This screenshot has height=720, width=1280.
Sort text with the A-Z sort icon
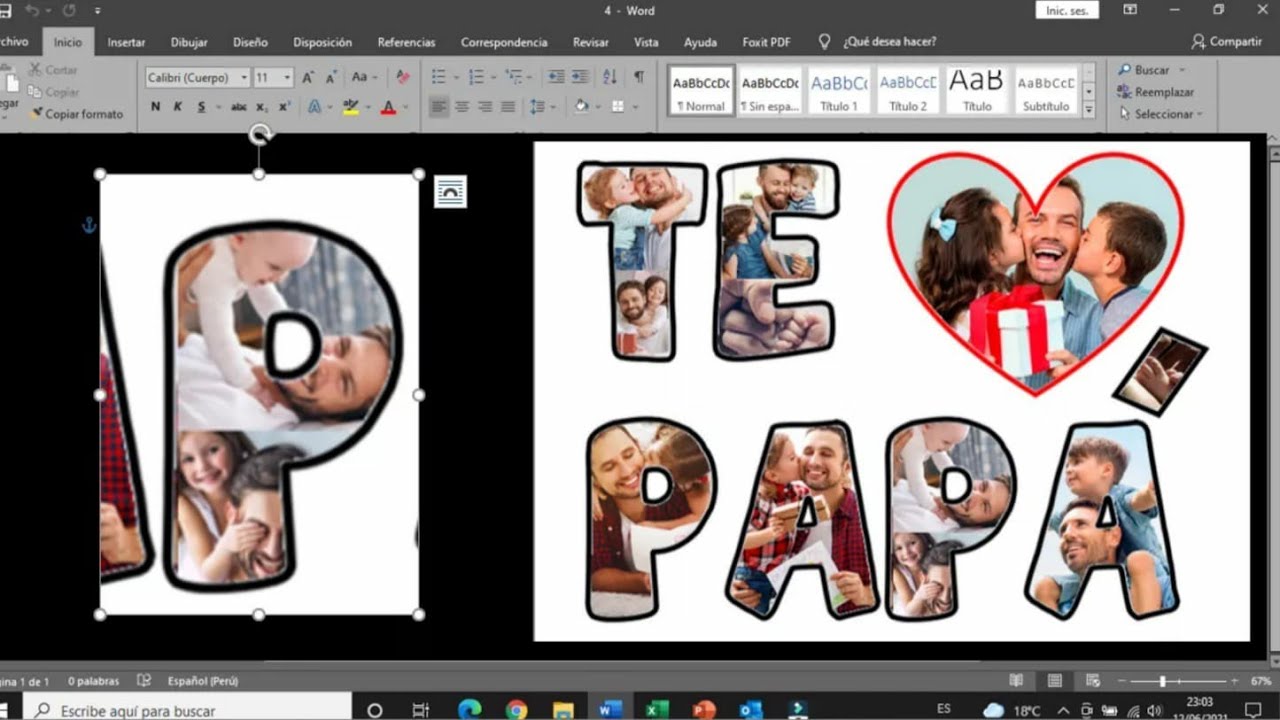click(x=610, y=77)
